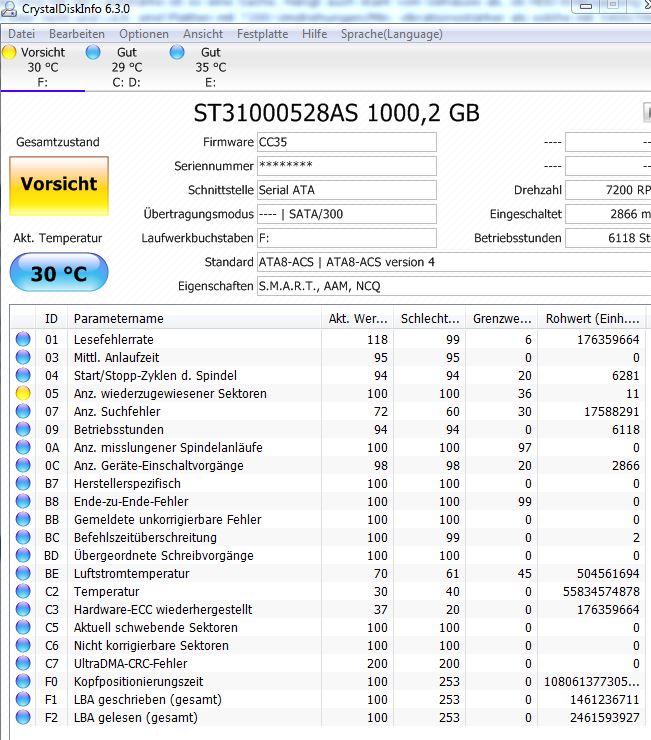This screenshot has height=740, width=651.
Task: Select drive C: D: tab
Action: pyautogui.click(x=127, y=67)
